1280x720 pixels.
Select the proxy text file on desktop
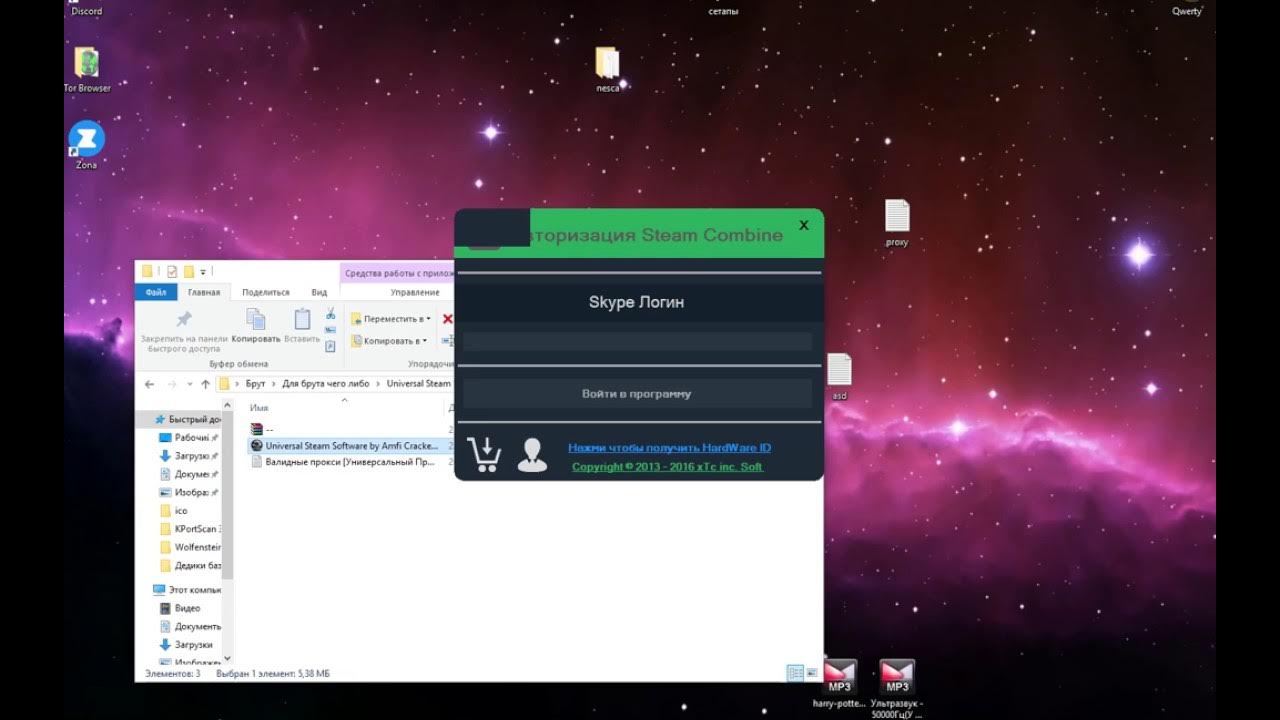pos(897,223)
